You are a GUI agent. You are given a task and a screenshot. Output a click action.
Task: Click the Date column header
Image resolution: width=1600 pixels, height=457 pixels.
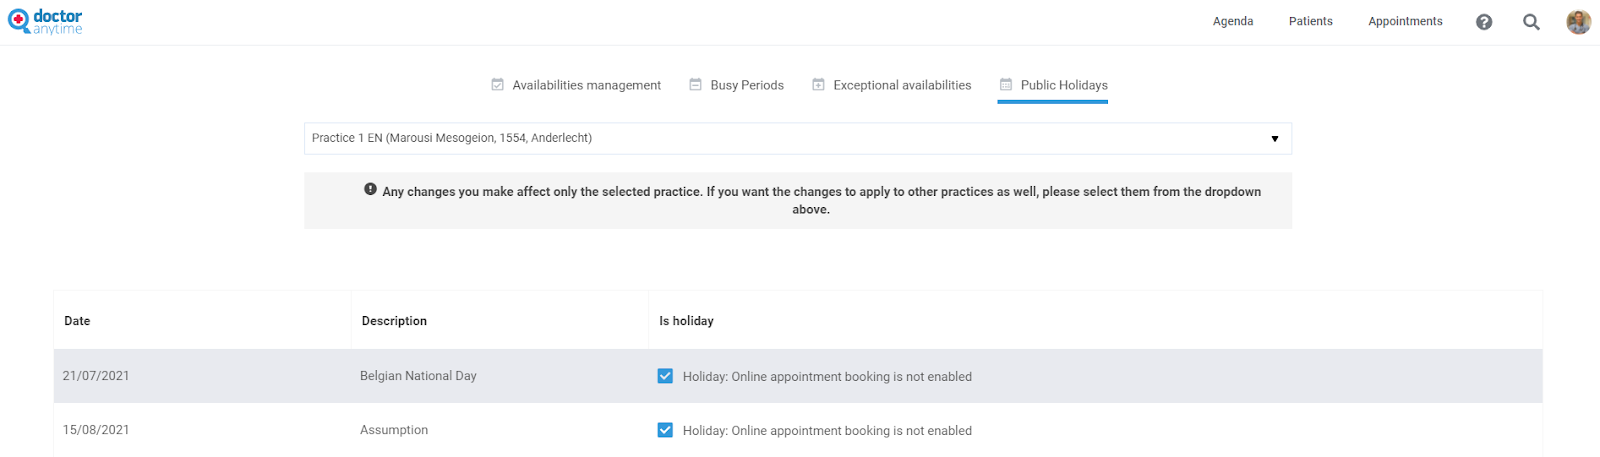click(77, 321)
